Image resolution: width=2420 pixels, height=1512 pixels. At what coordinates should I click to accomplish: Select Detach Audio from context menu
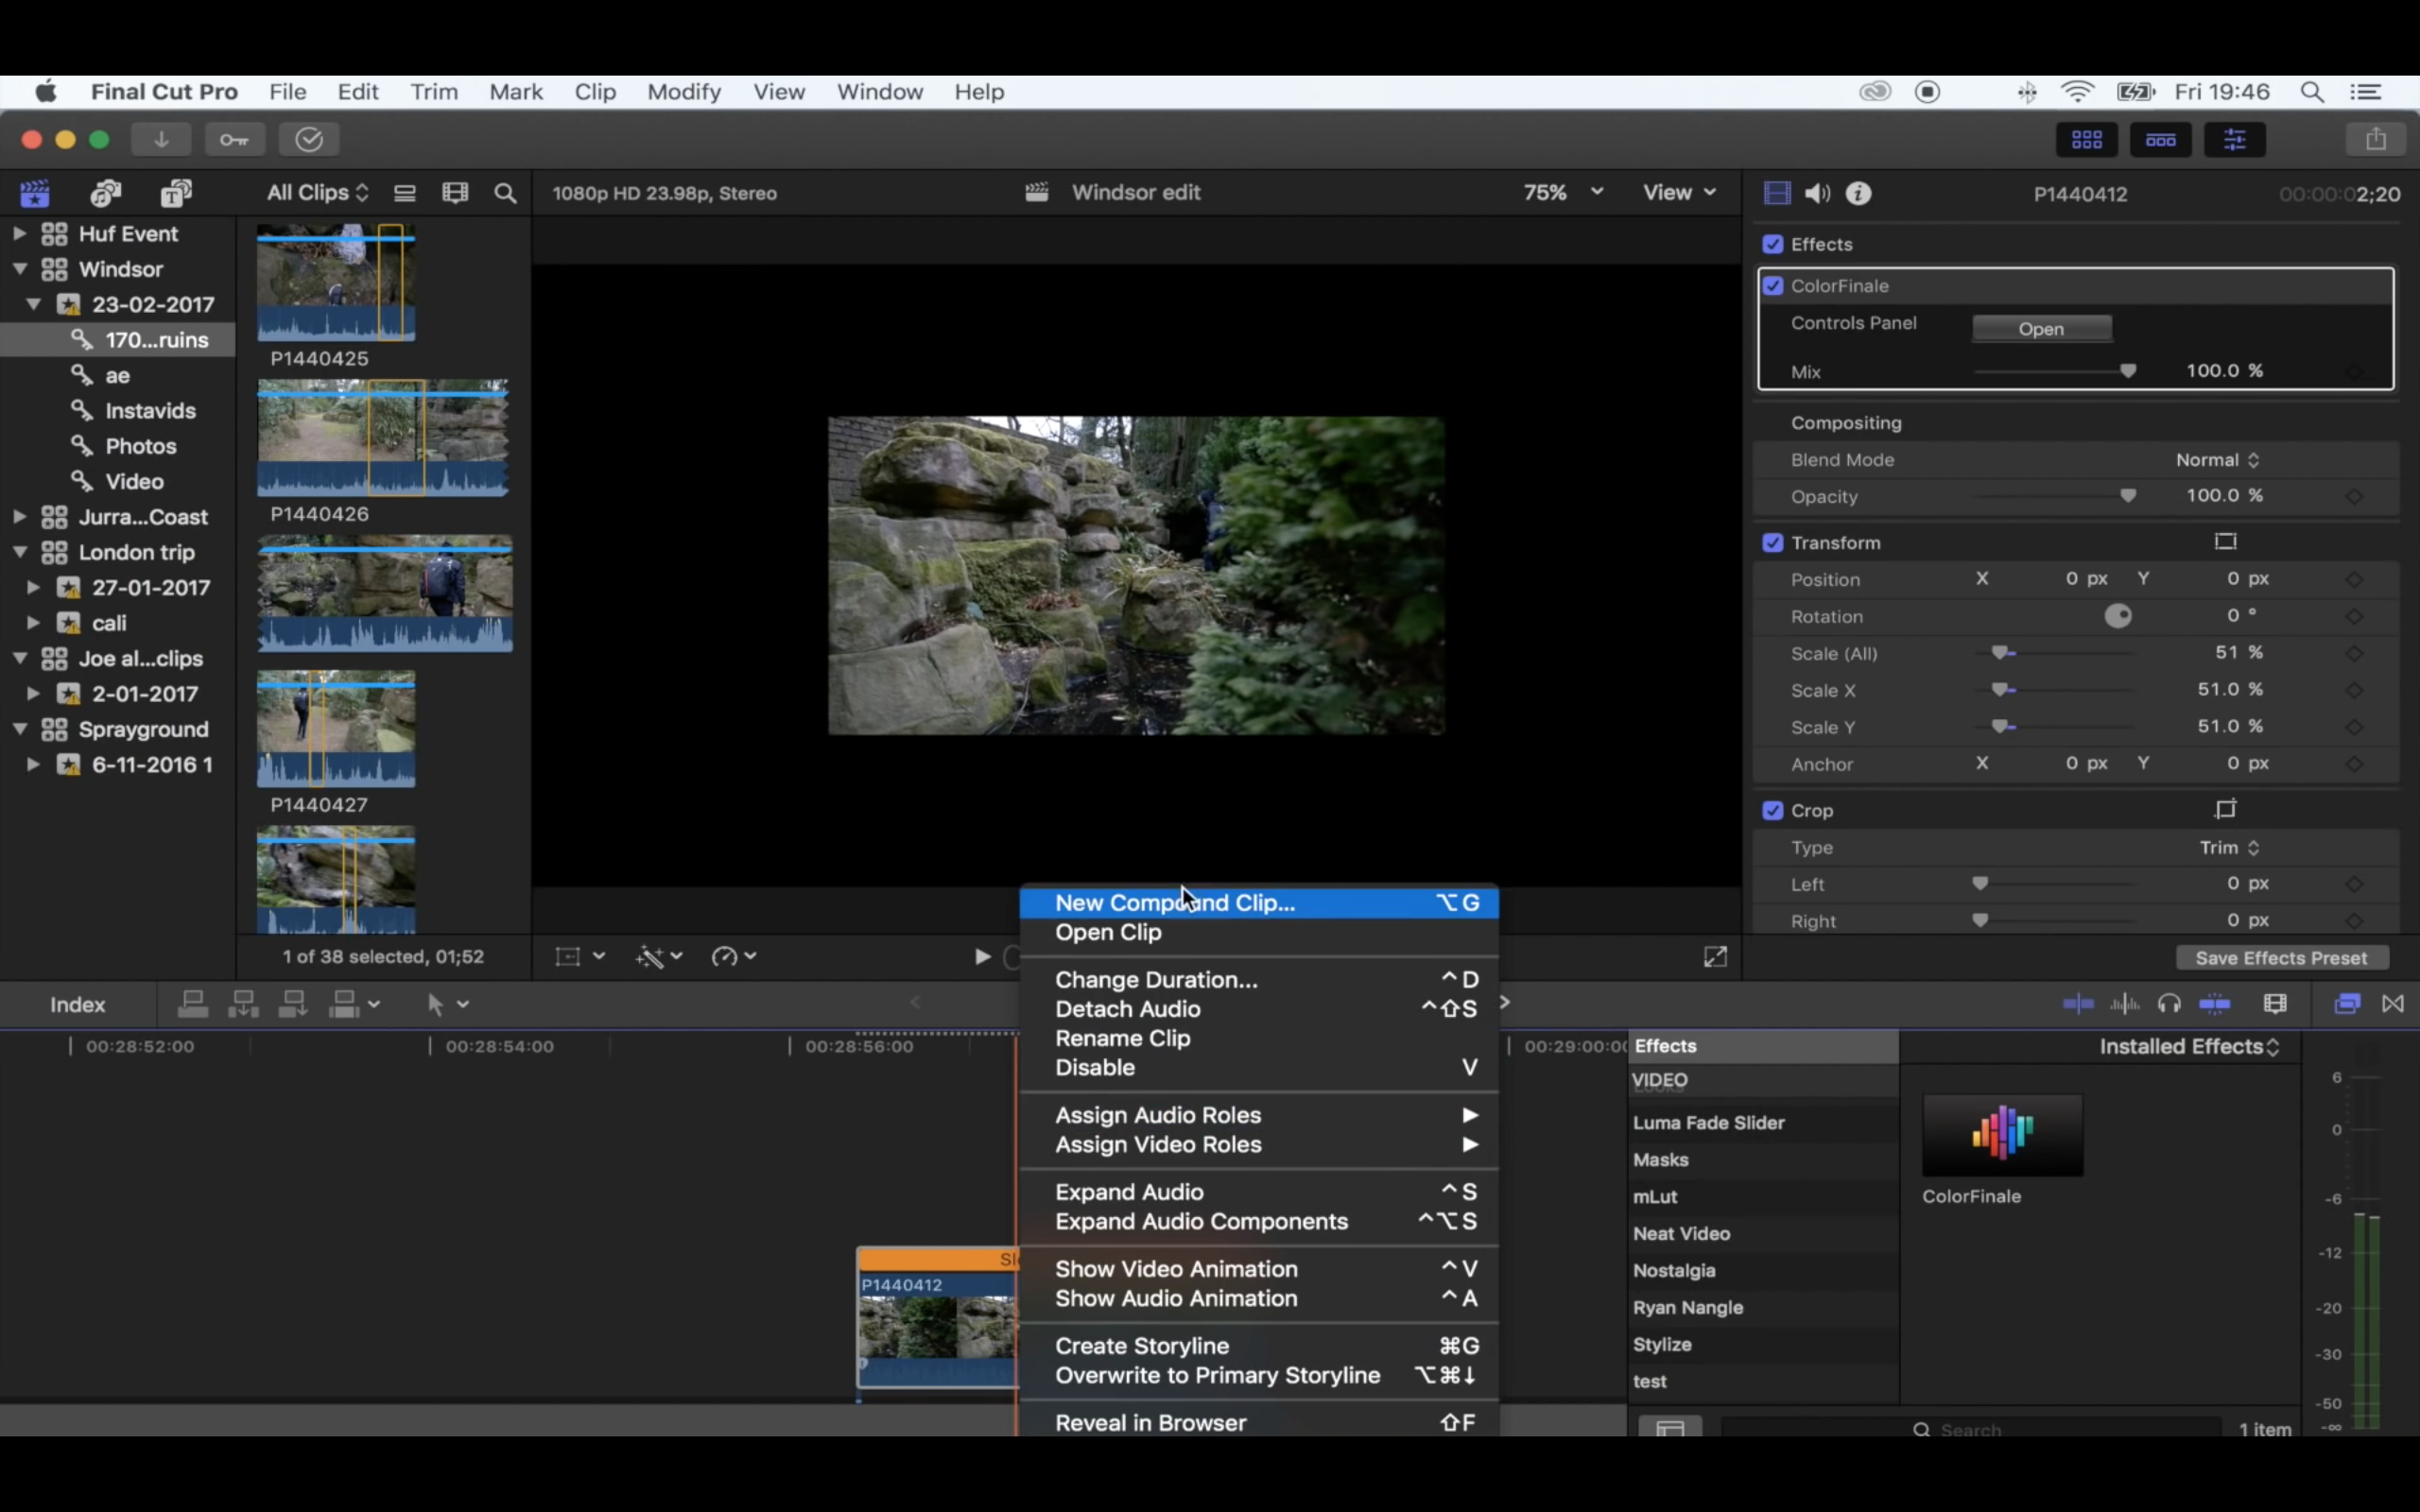tap(1127, 1009)
